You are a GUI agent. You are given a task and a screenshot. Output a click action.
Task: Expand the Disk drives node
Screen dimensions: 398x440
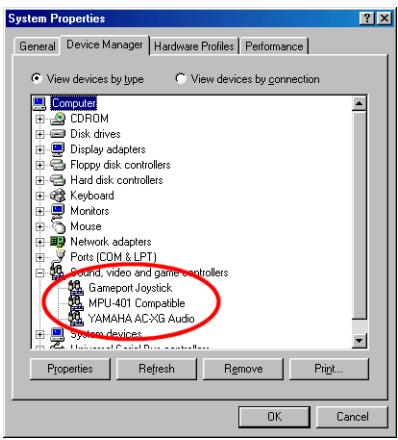pyautogui.click(x=40, y=134)
